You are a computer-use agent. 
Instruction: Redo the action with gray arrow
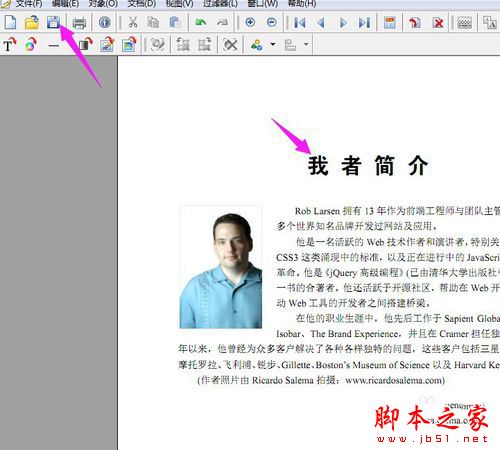click(222, 22)
